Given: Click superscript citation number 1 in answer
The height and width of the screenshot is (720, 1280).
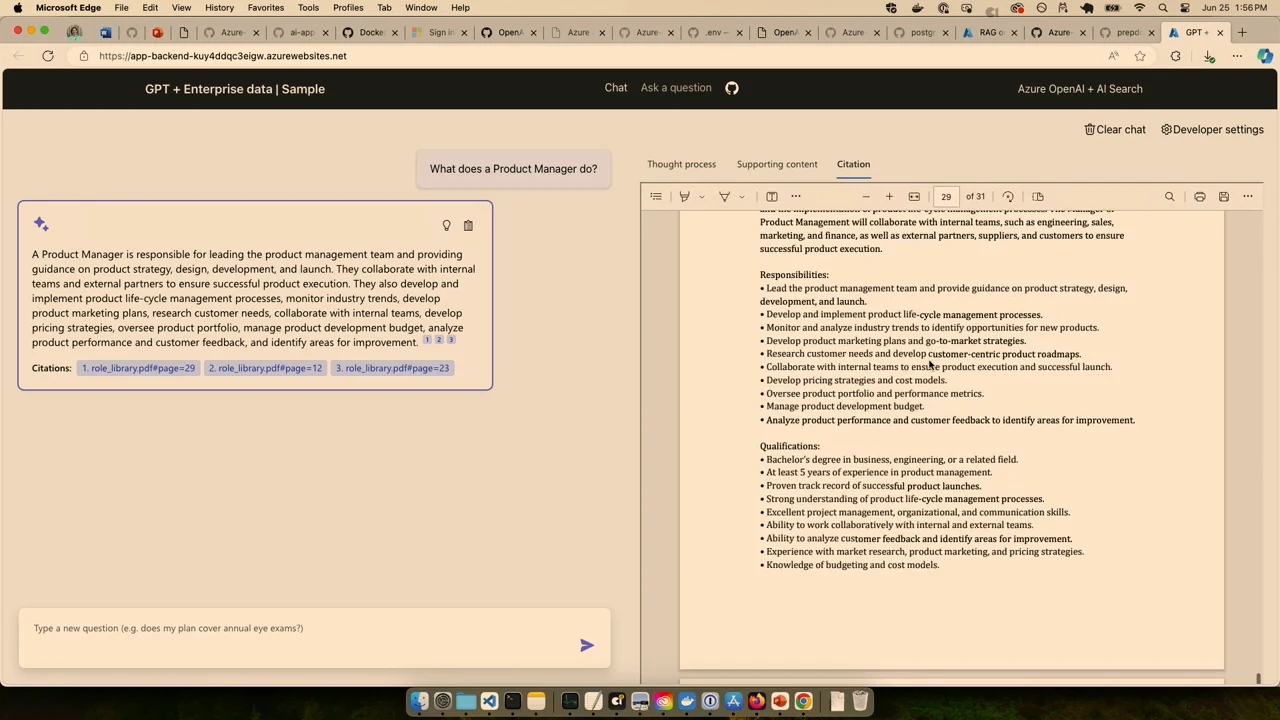Looking at the screenshot, I should tap(427, 340).
